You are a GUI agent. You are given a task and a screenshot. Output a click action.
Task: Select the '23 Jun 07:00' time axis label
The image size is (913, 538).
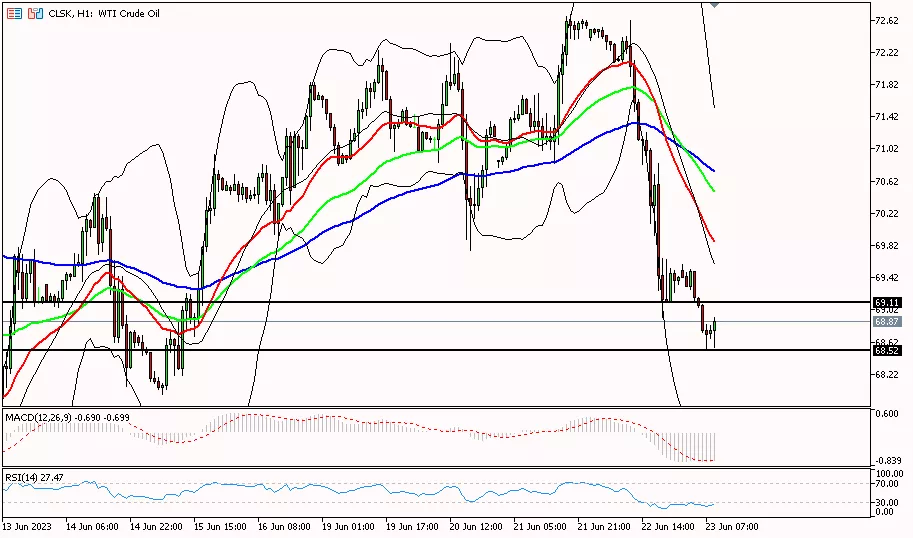[x=732, y=526]
